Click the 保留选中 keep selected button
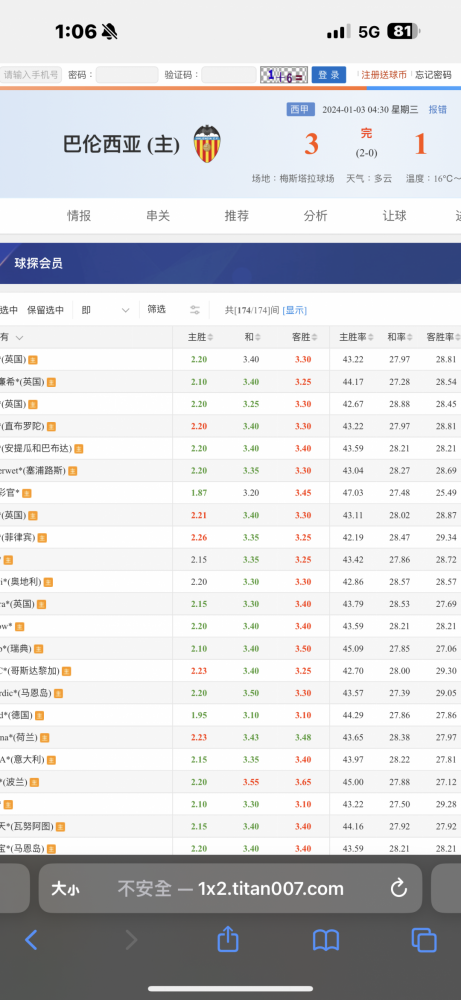The image size is (461, 1000). (45, 310)
